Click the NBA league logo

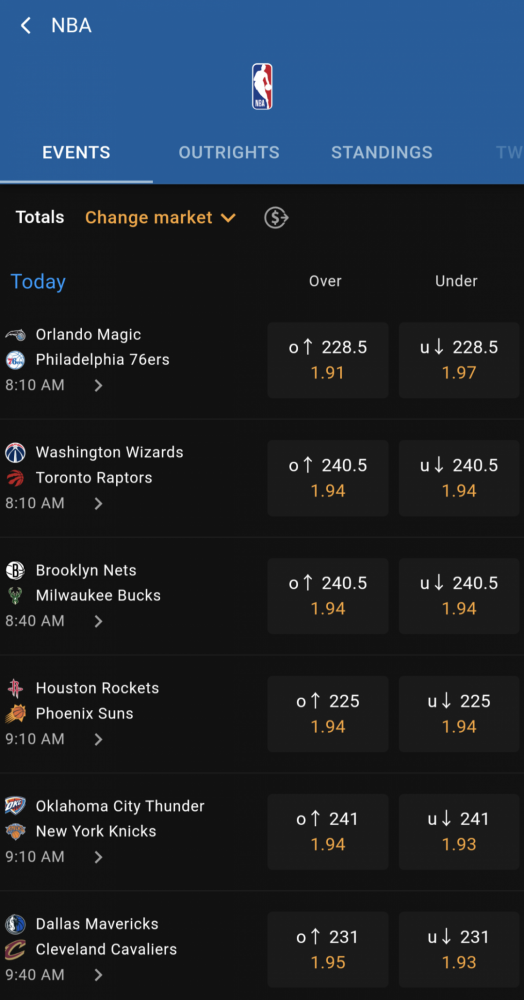262,87
